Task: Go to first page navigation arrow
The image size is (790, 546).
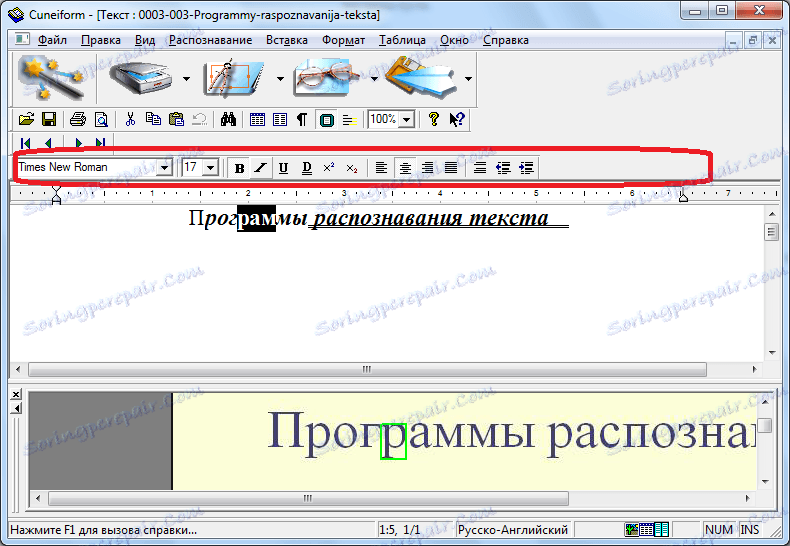Action: pos(25,143)
